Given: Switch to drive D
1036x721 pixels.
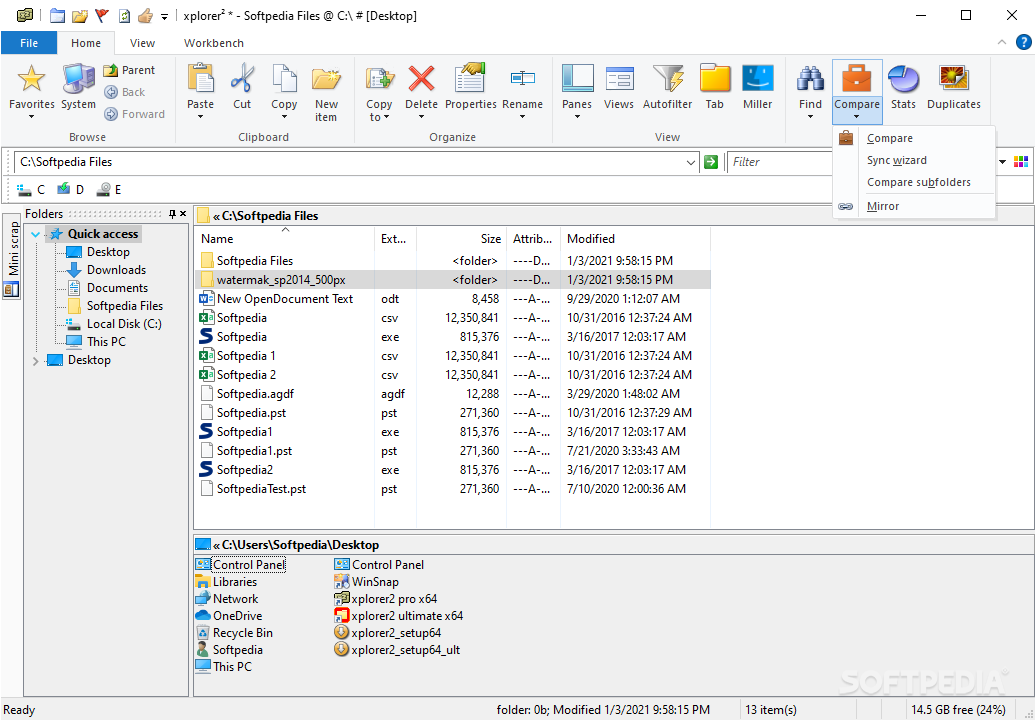Looking at the screenshot, I should [x=71, y=190].
